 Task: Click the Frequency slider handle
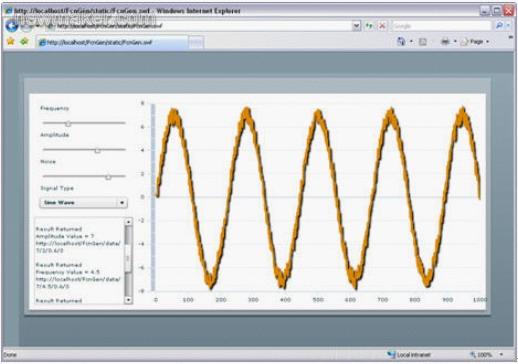pyautogui.click(x=68, y=124)
